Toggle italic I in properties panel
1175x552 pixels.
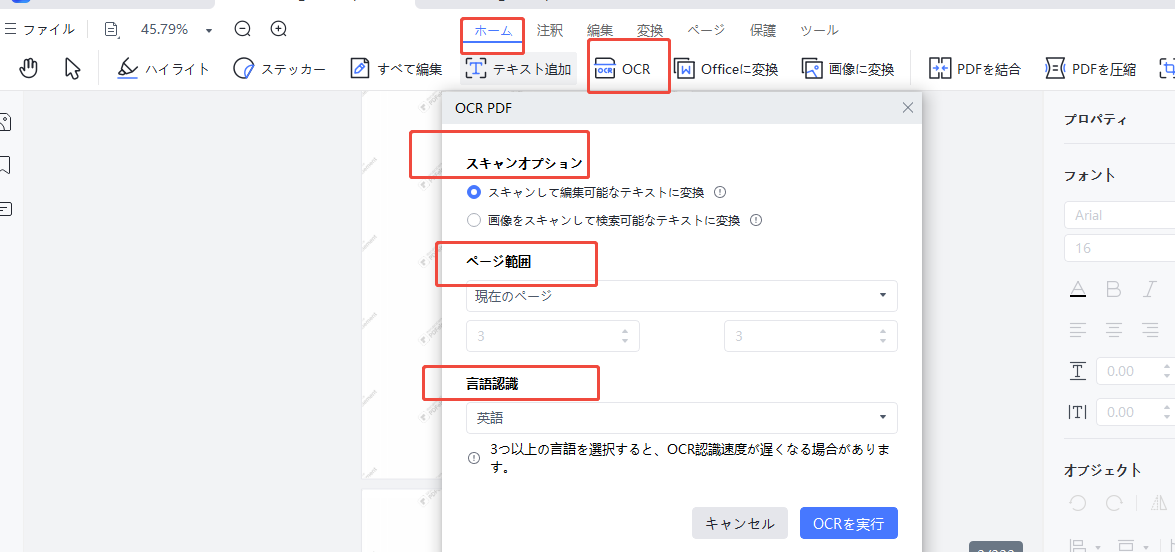click(1150, 289)
